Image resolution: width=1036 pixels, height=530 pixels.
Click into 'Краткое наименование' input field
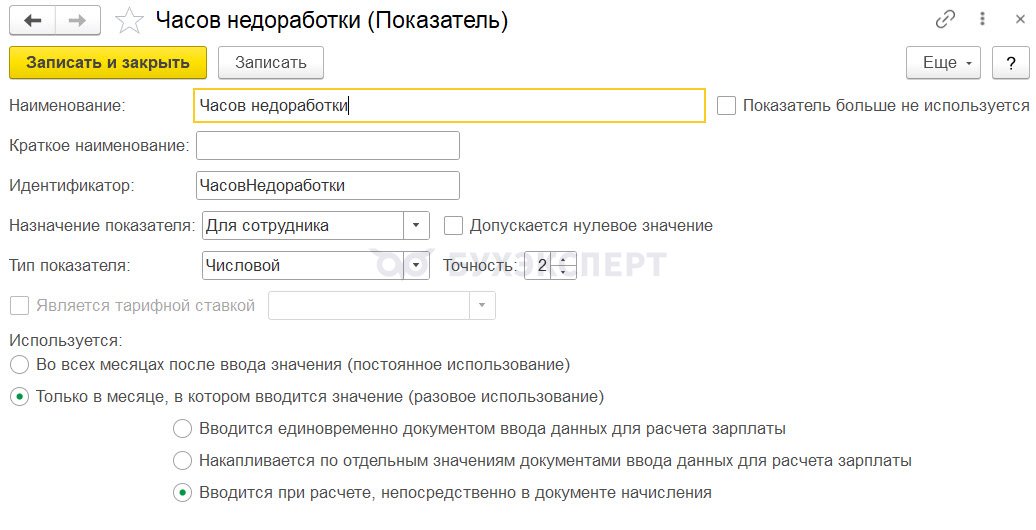(x=328, y=145)
